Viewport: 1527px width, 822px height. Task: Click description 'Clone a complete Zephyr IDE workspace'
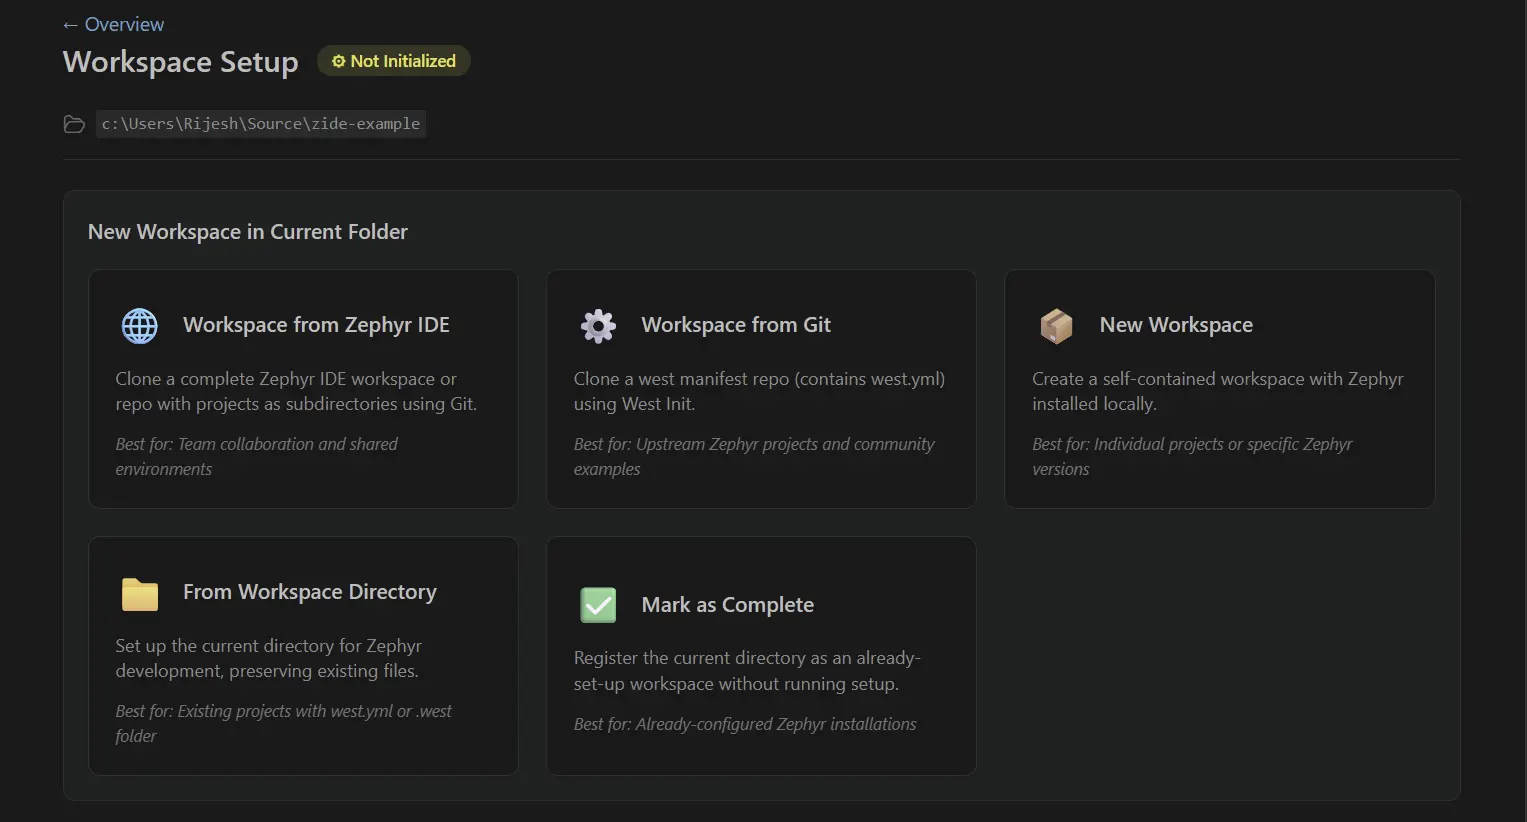296,391
